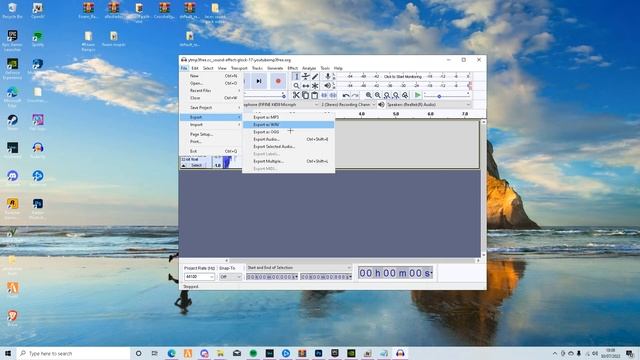Select the Time Shift tool
This screenshot has width=640, height=360.
(306, 86)
